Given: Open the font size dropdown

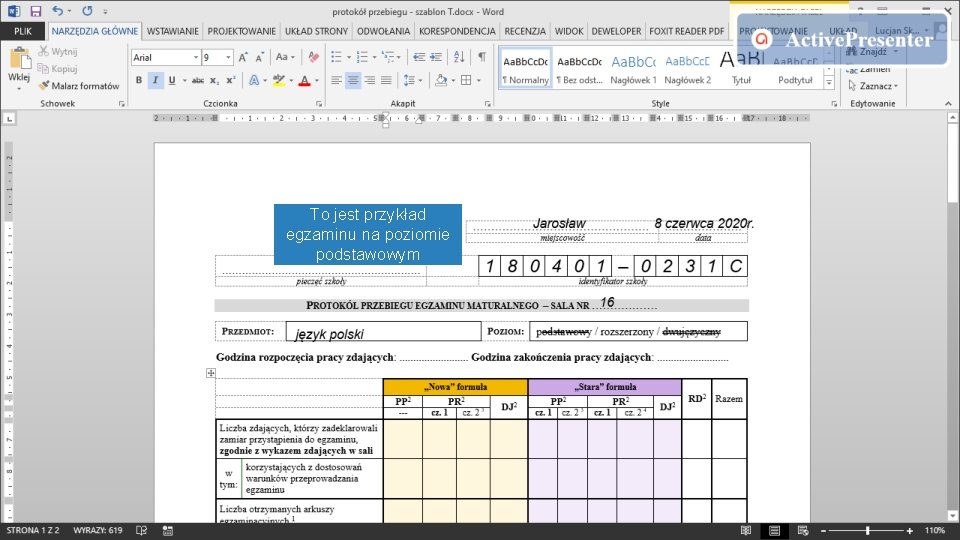Looking at the screenshot, I should click(x=228, y=58).
